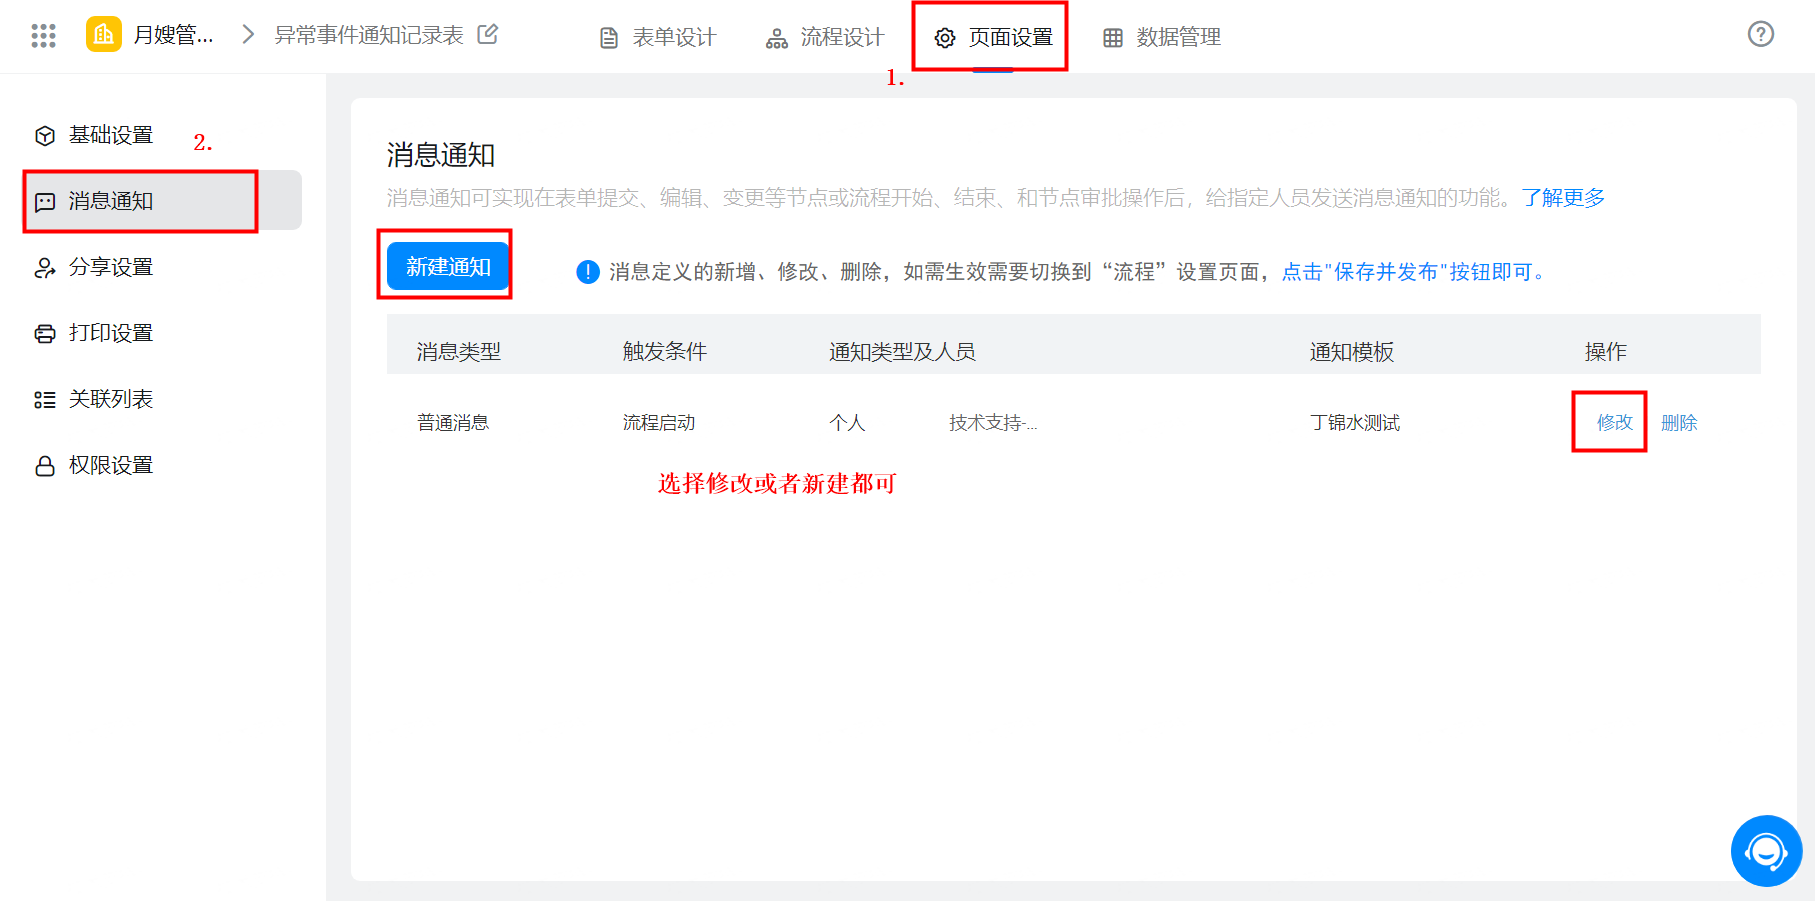Screen dimensions: 1815x901
Task: Click the 触发条件 column header
Action: tap(665, 352)
